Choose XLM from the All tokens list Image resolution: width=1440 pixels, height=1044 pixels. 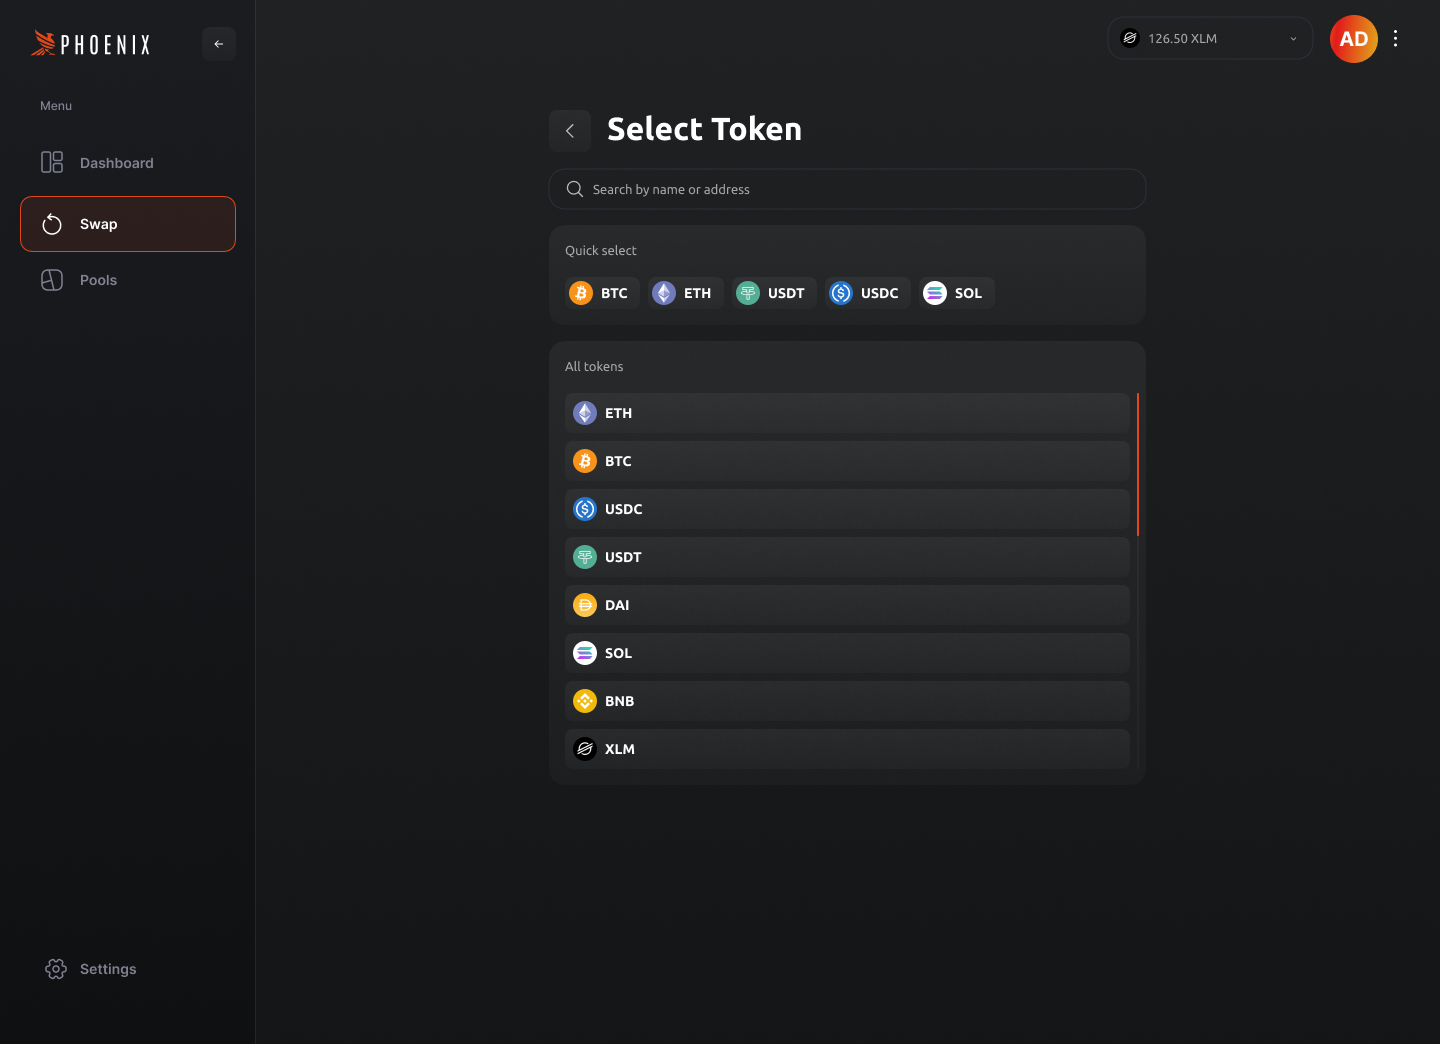click(847, 749)
